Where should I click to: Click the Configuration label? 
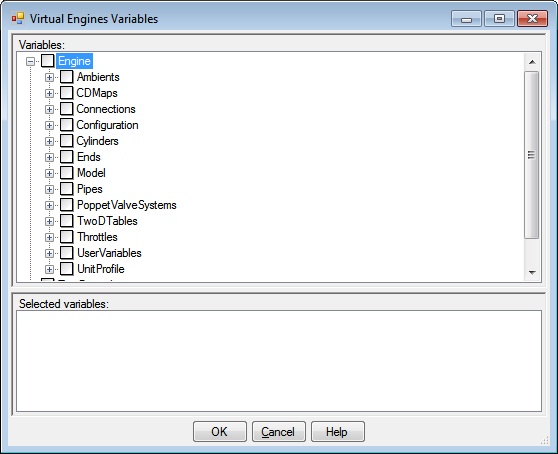tap(107, 125)
